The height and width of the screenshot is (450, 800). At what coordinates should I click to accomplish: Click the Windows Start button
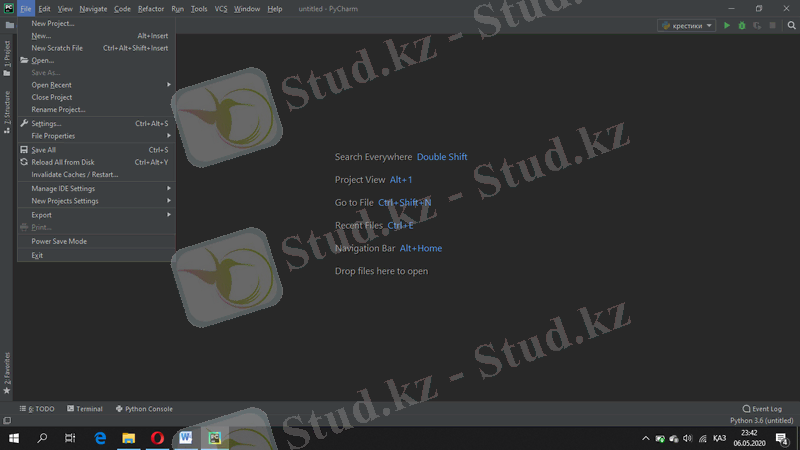[14, 438]
